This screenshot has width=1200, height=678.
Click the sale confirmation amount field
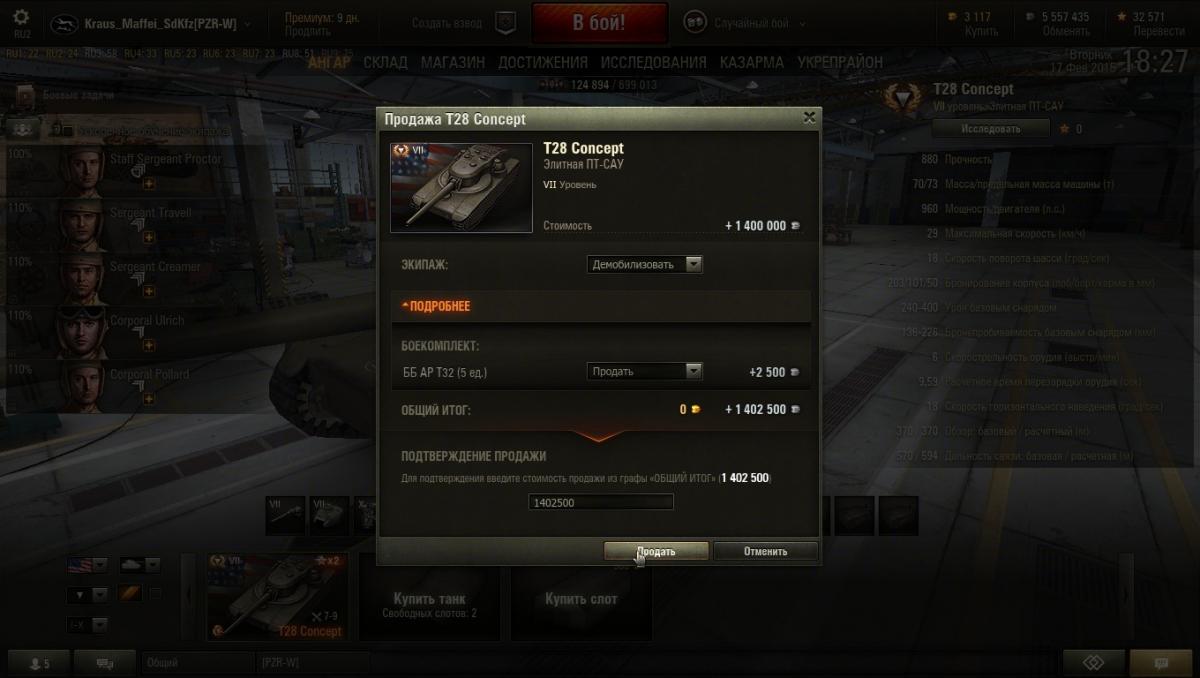coord(601,502)
